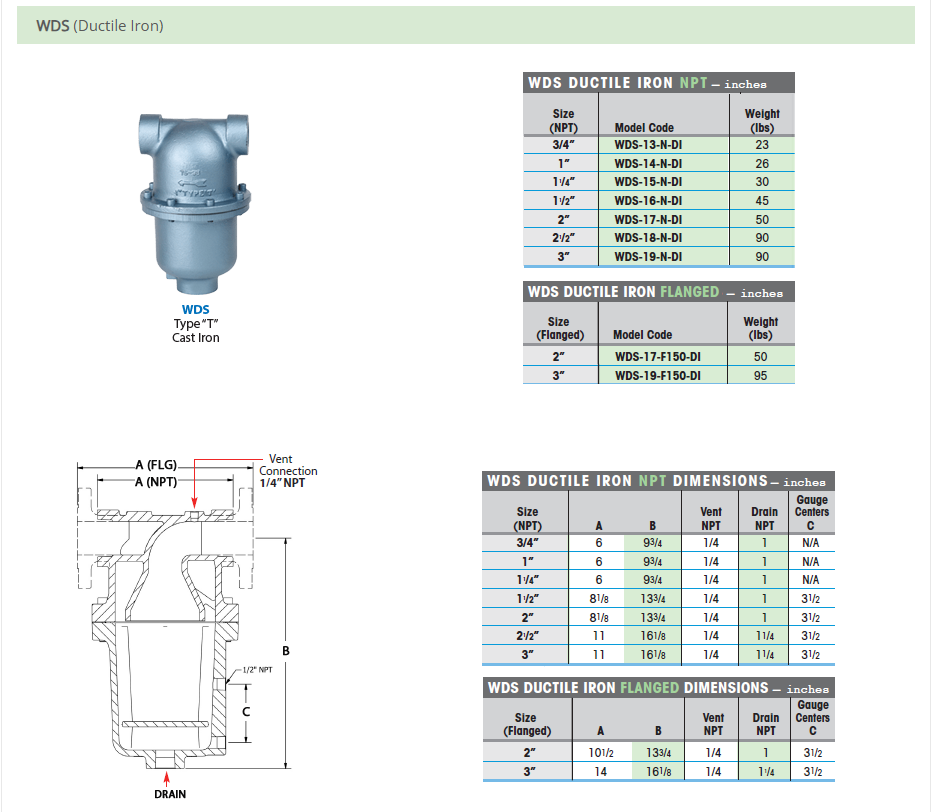Click the A (FLG) dimension label
931x812 pixels.
click(x=156, y=465)
